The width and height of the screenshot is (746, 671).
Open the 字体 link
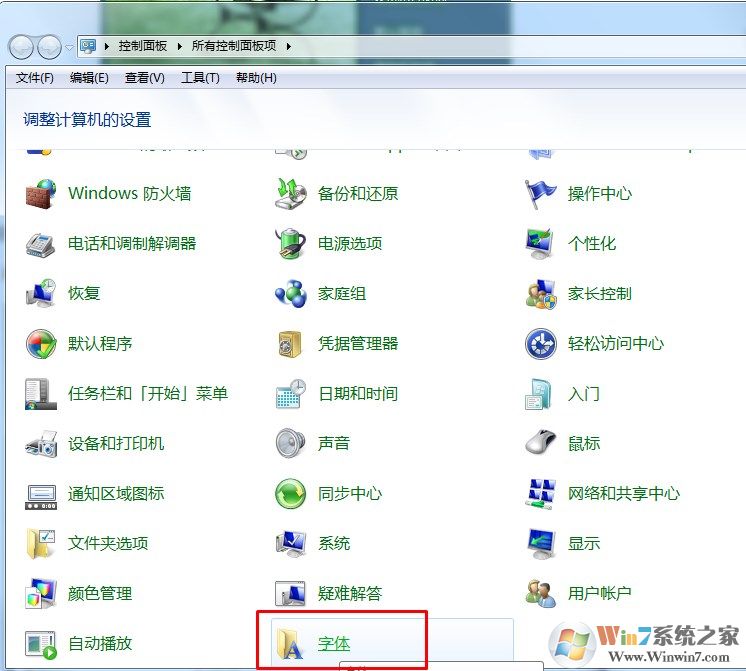(x=334, y=643)
